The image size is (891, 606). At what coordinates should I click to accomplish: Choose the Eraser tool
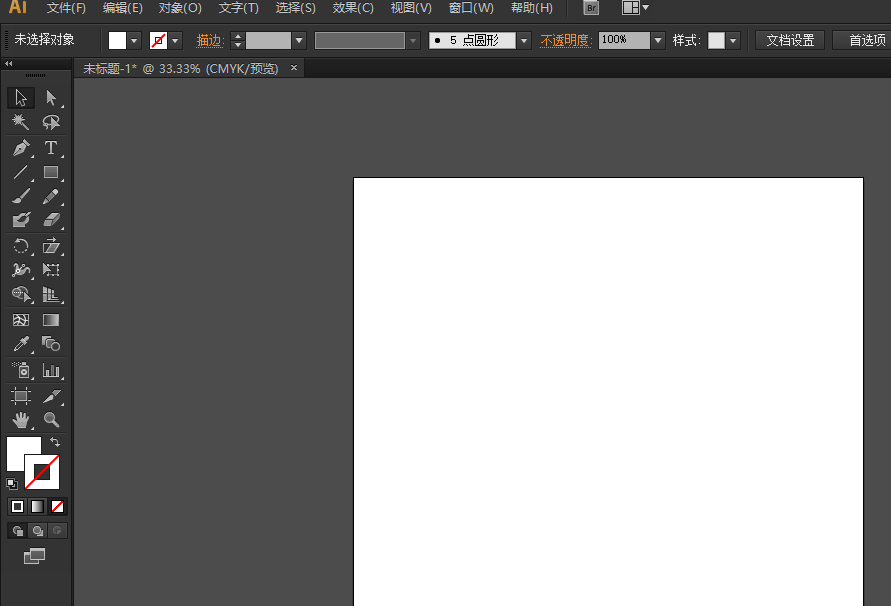coord(51,219)
